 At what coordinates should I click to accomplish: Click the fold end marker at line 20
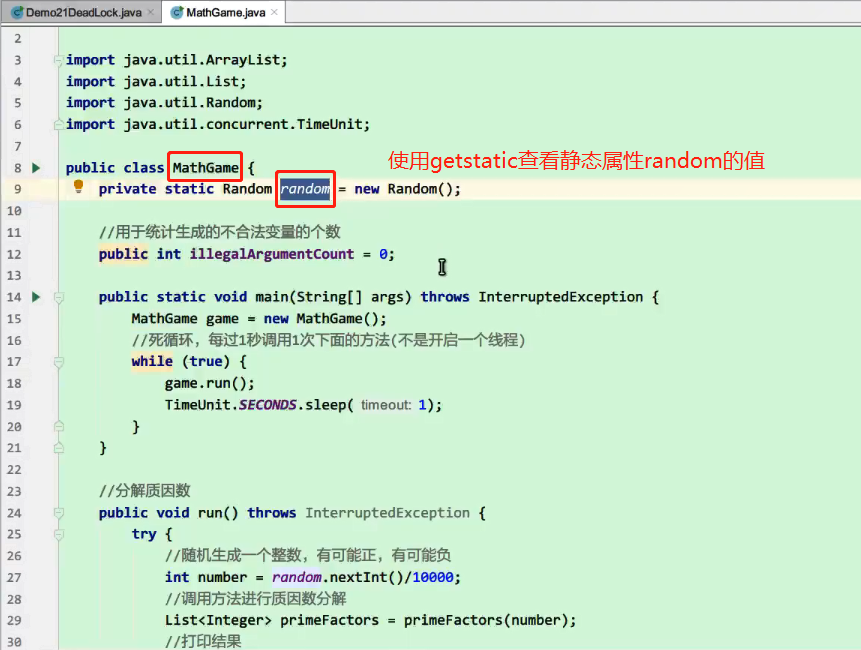pyautogui.click(x=59, y=427)
